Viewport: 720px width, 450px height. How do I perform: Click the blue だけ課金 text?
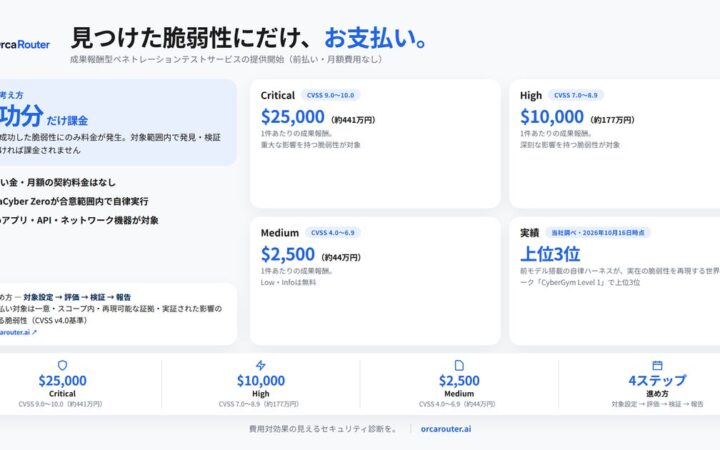pyautogui.click(x=67, y=121)
